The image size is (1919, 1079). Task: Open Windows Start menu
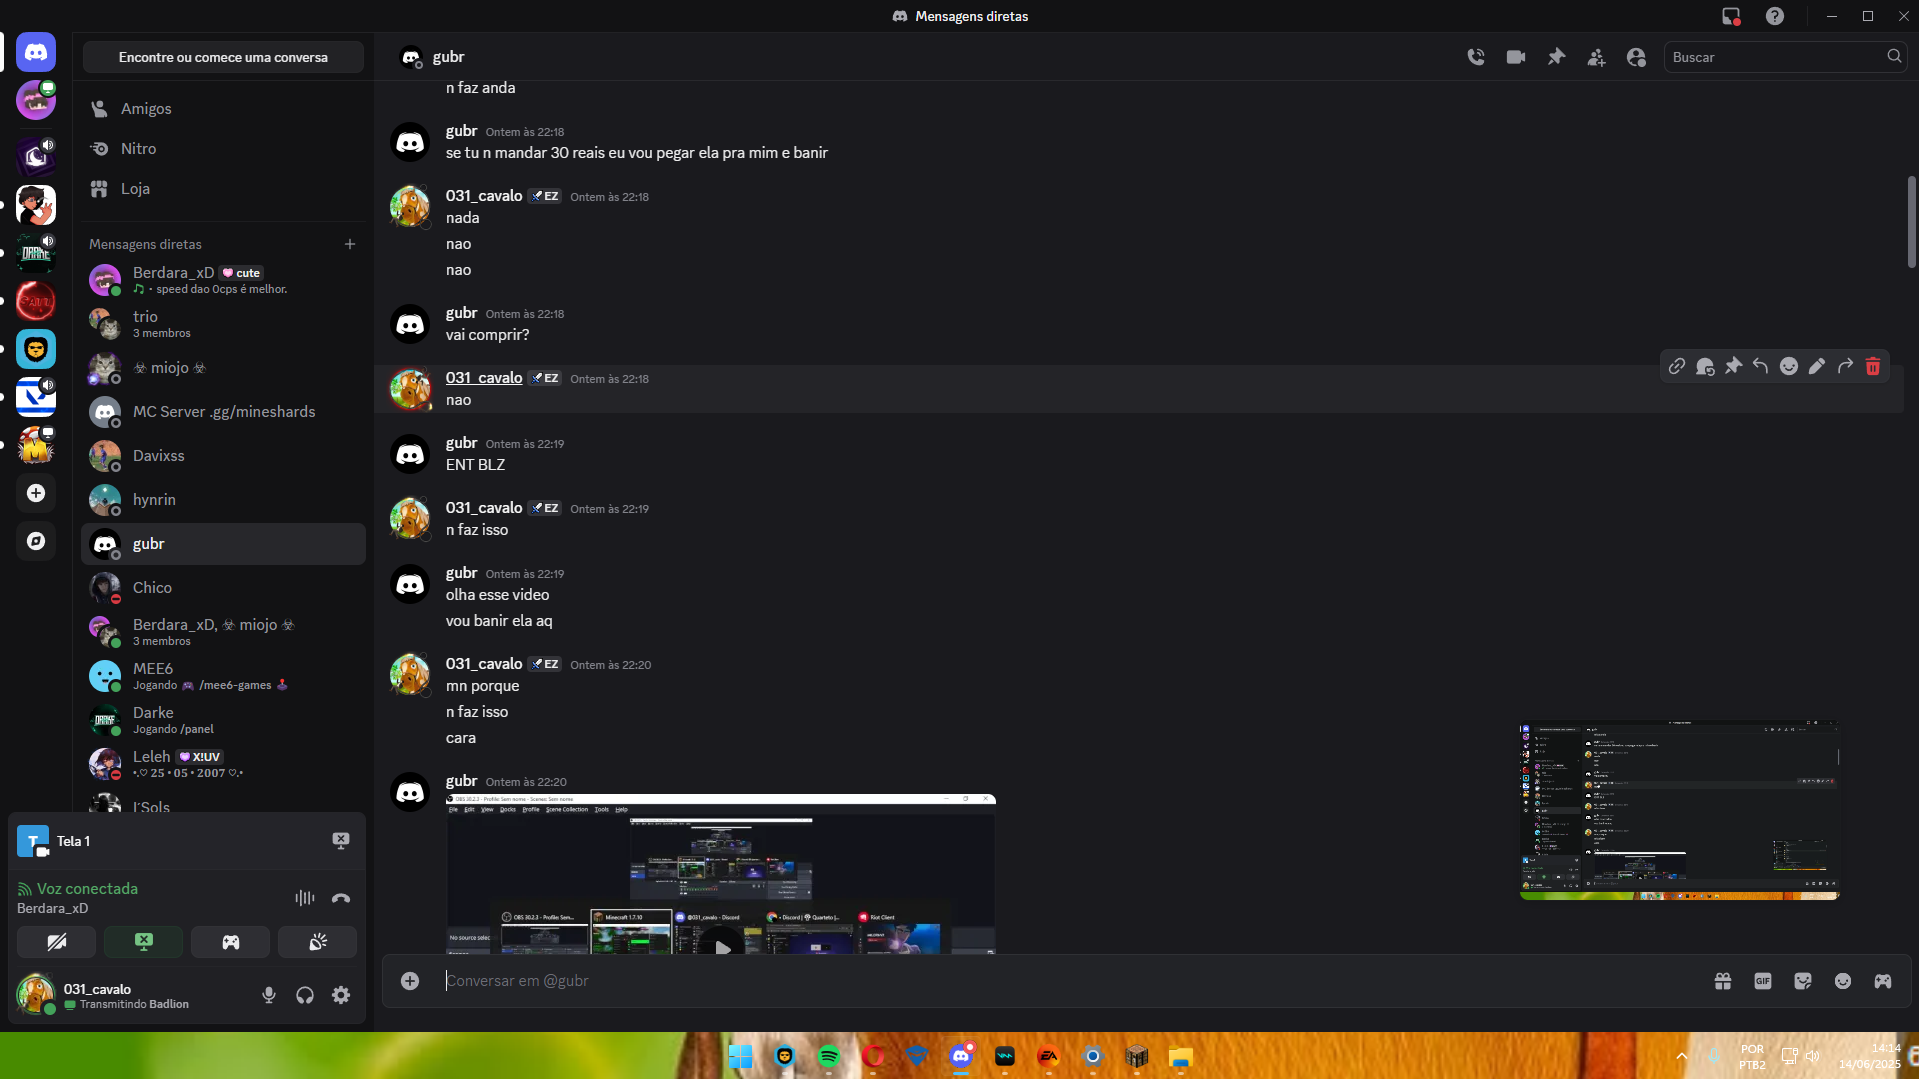(x=741, y=1057)
